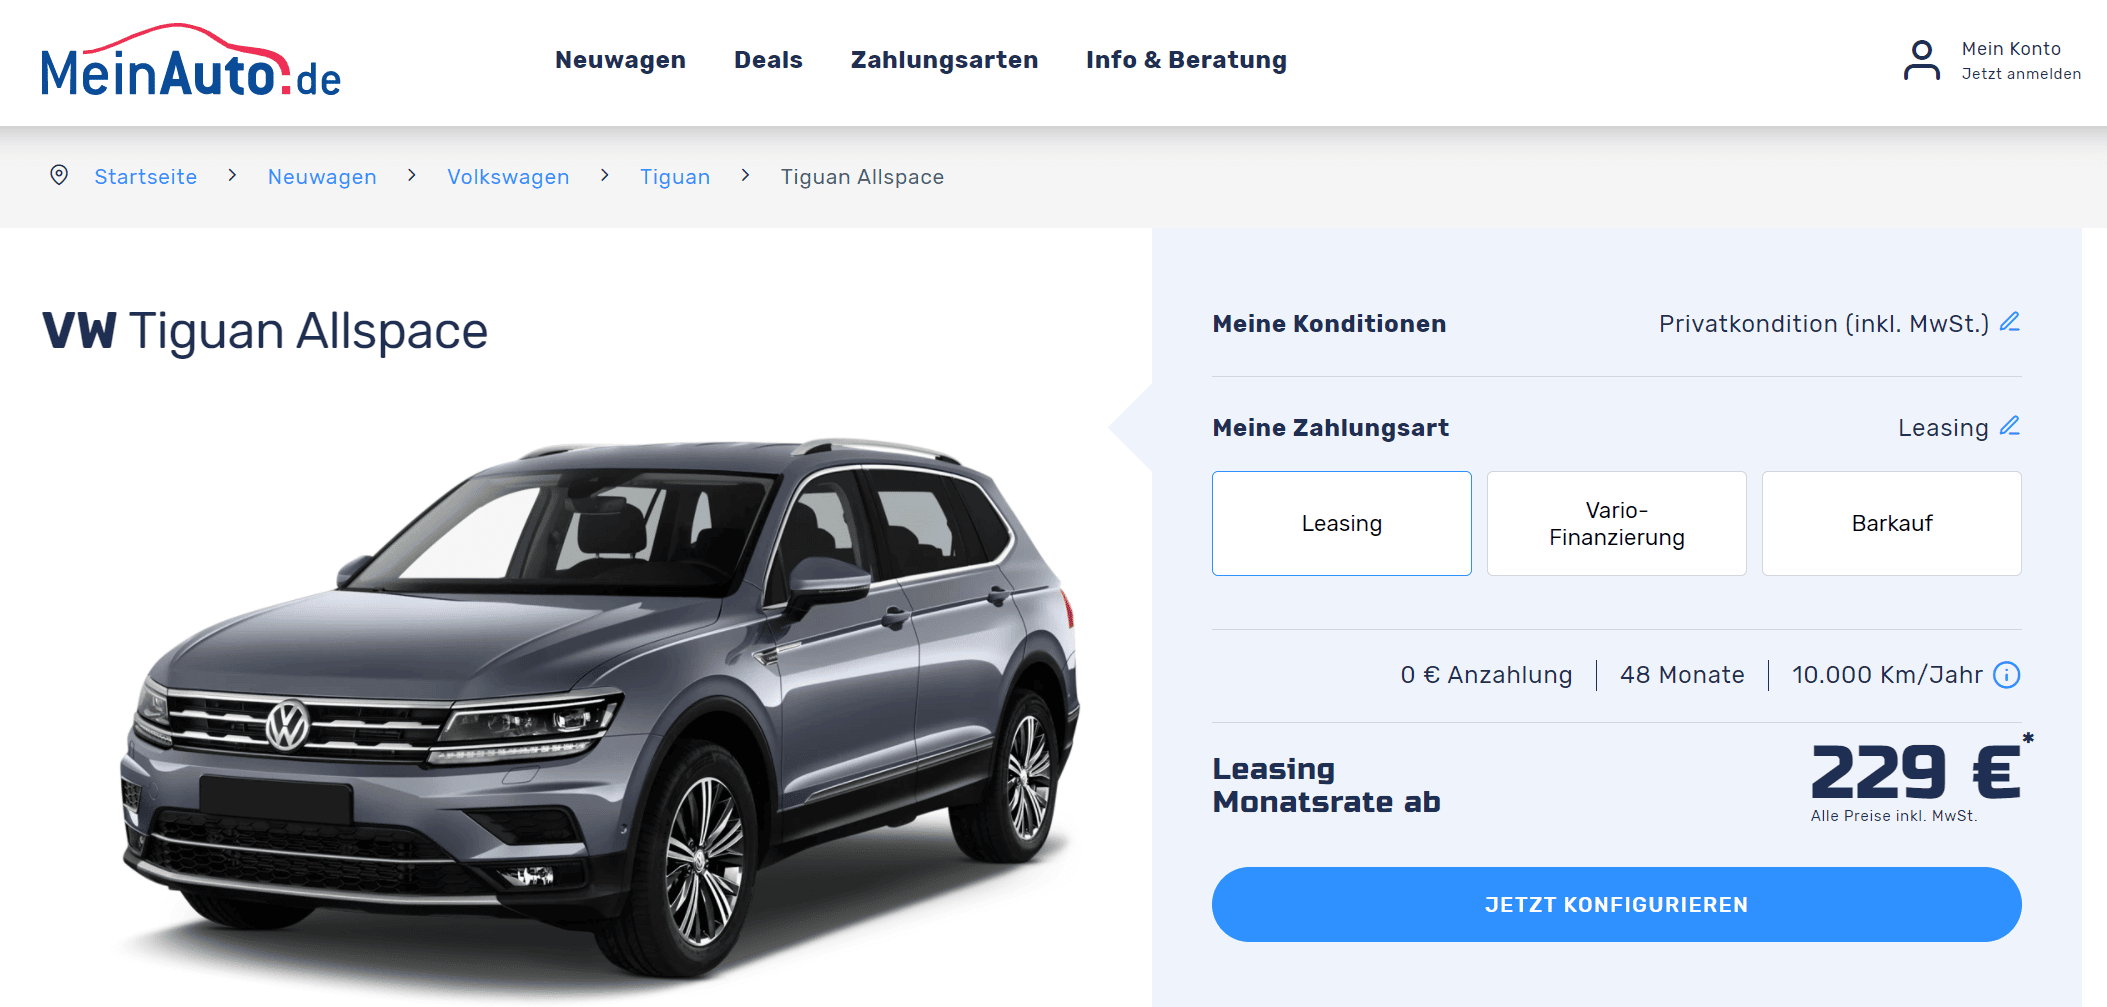Screen dimensions: 2107x1007
Task: Select the Leasing payment option
Action: pos(1341,523)
